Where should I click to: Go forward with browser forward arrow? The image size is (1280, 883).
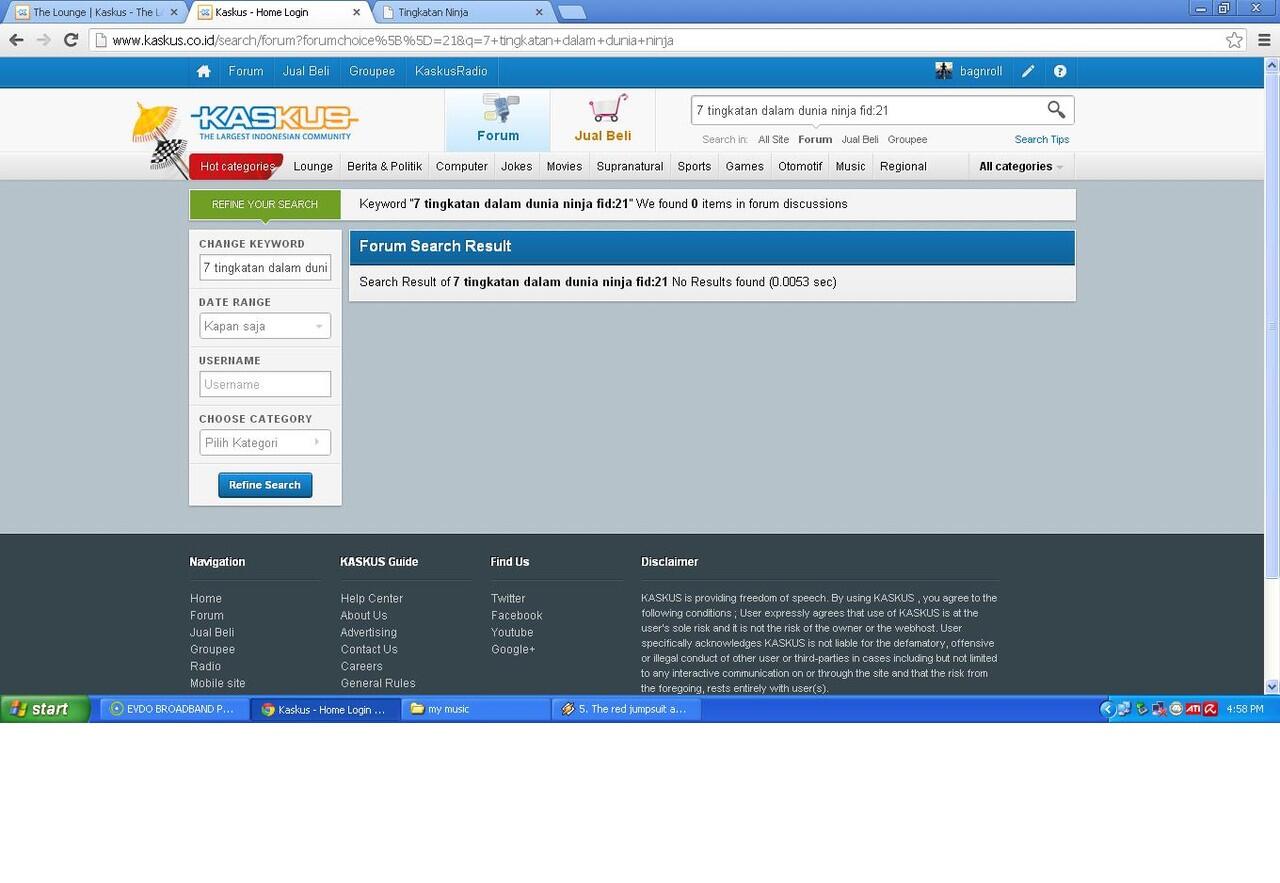pyautogui.click(x=43, y=40)
